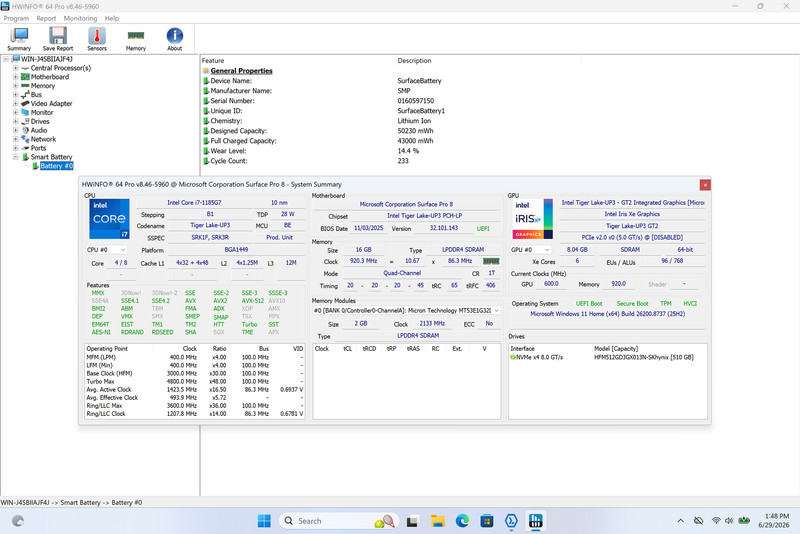Click the Windows 11 Home build text
Viewport: 800px width, 534px height.
pos(608,314)
